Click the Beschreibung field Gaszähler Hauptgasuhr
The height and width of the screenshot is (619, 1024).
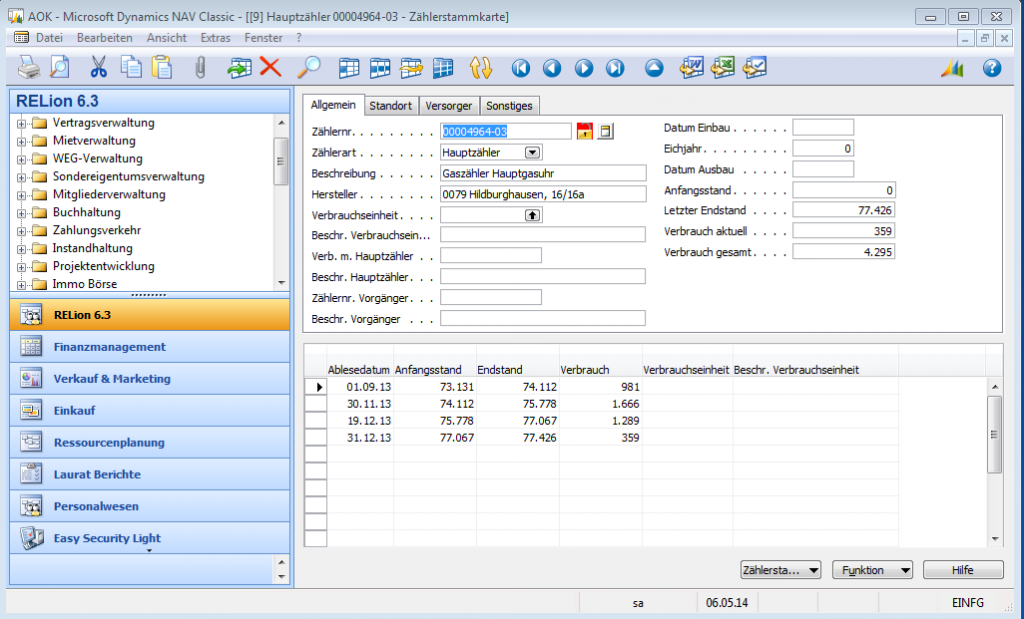point(543,173)
